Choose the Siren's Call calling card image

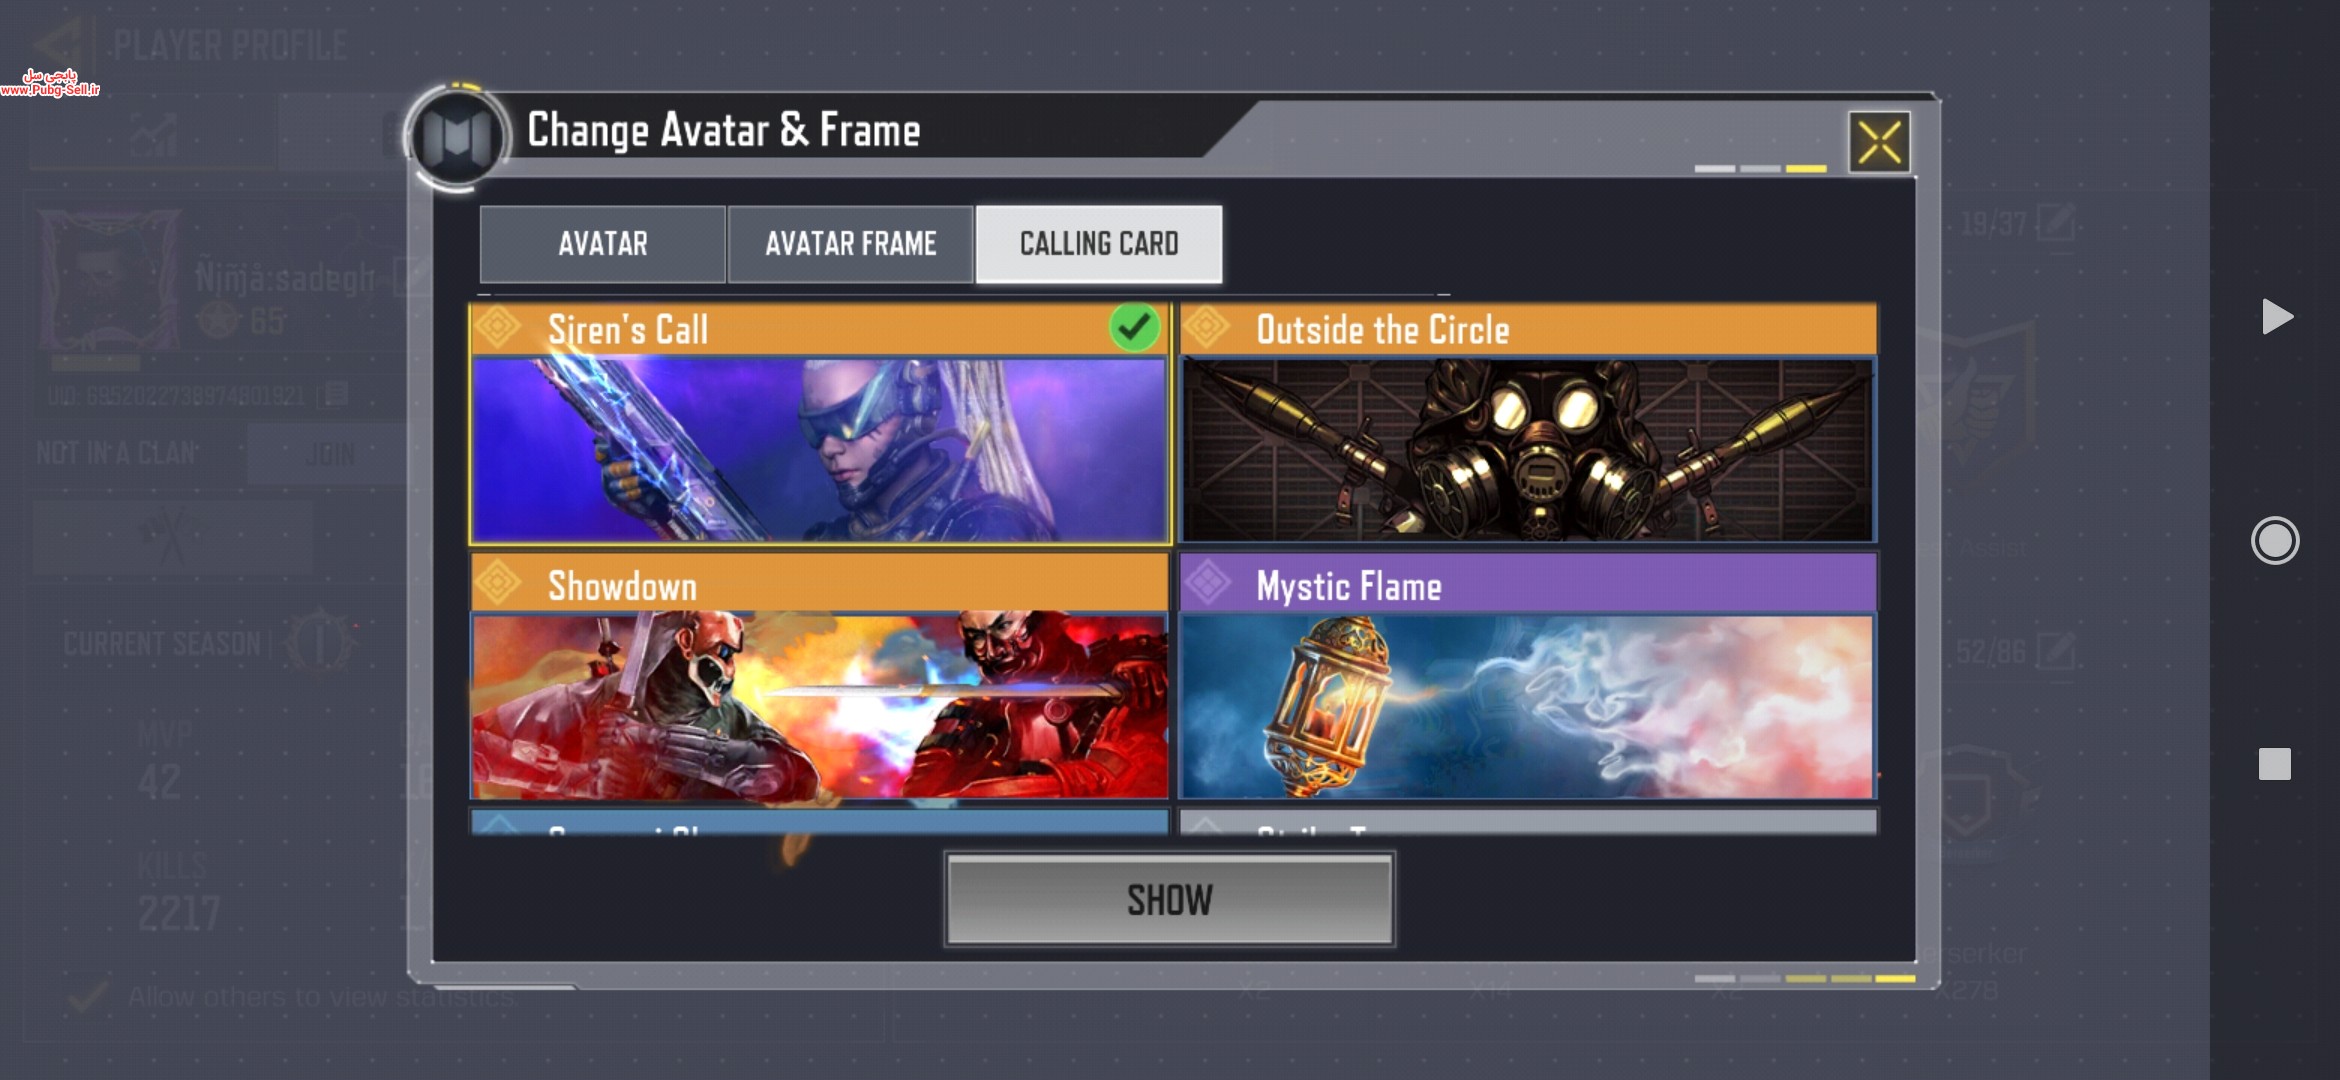click(x=819, y=450)
